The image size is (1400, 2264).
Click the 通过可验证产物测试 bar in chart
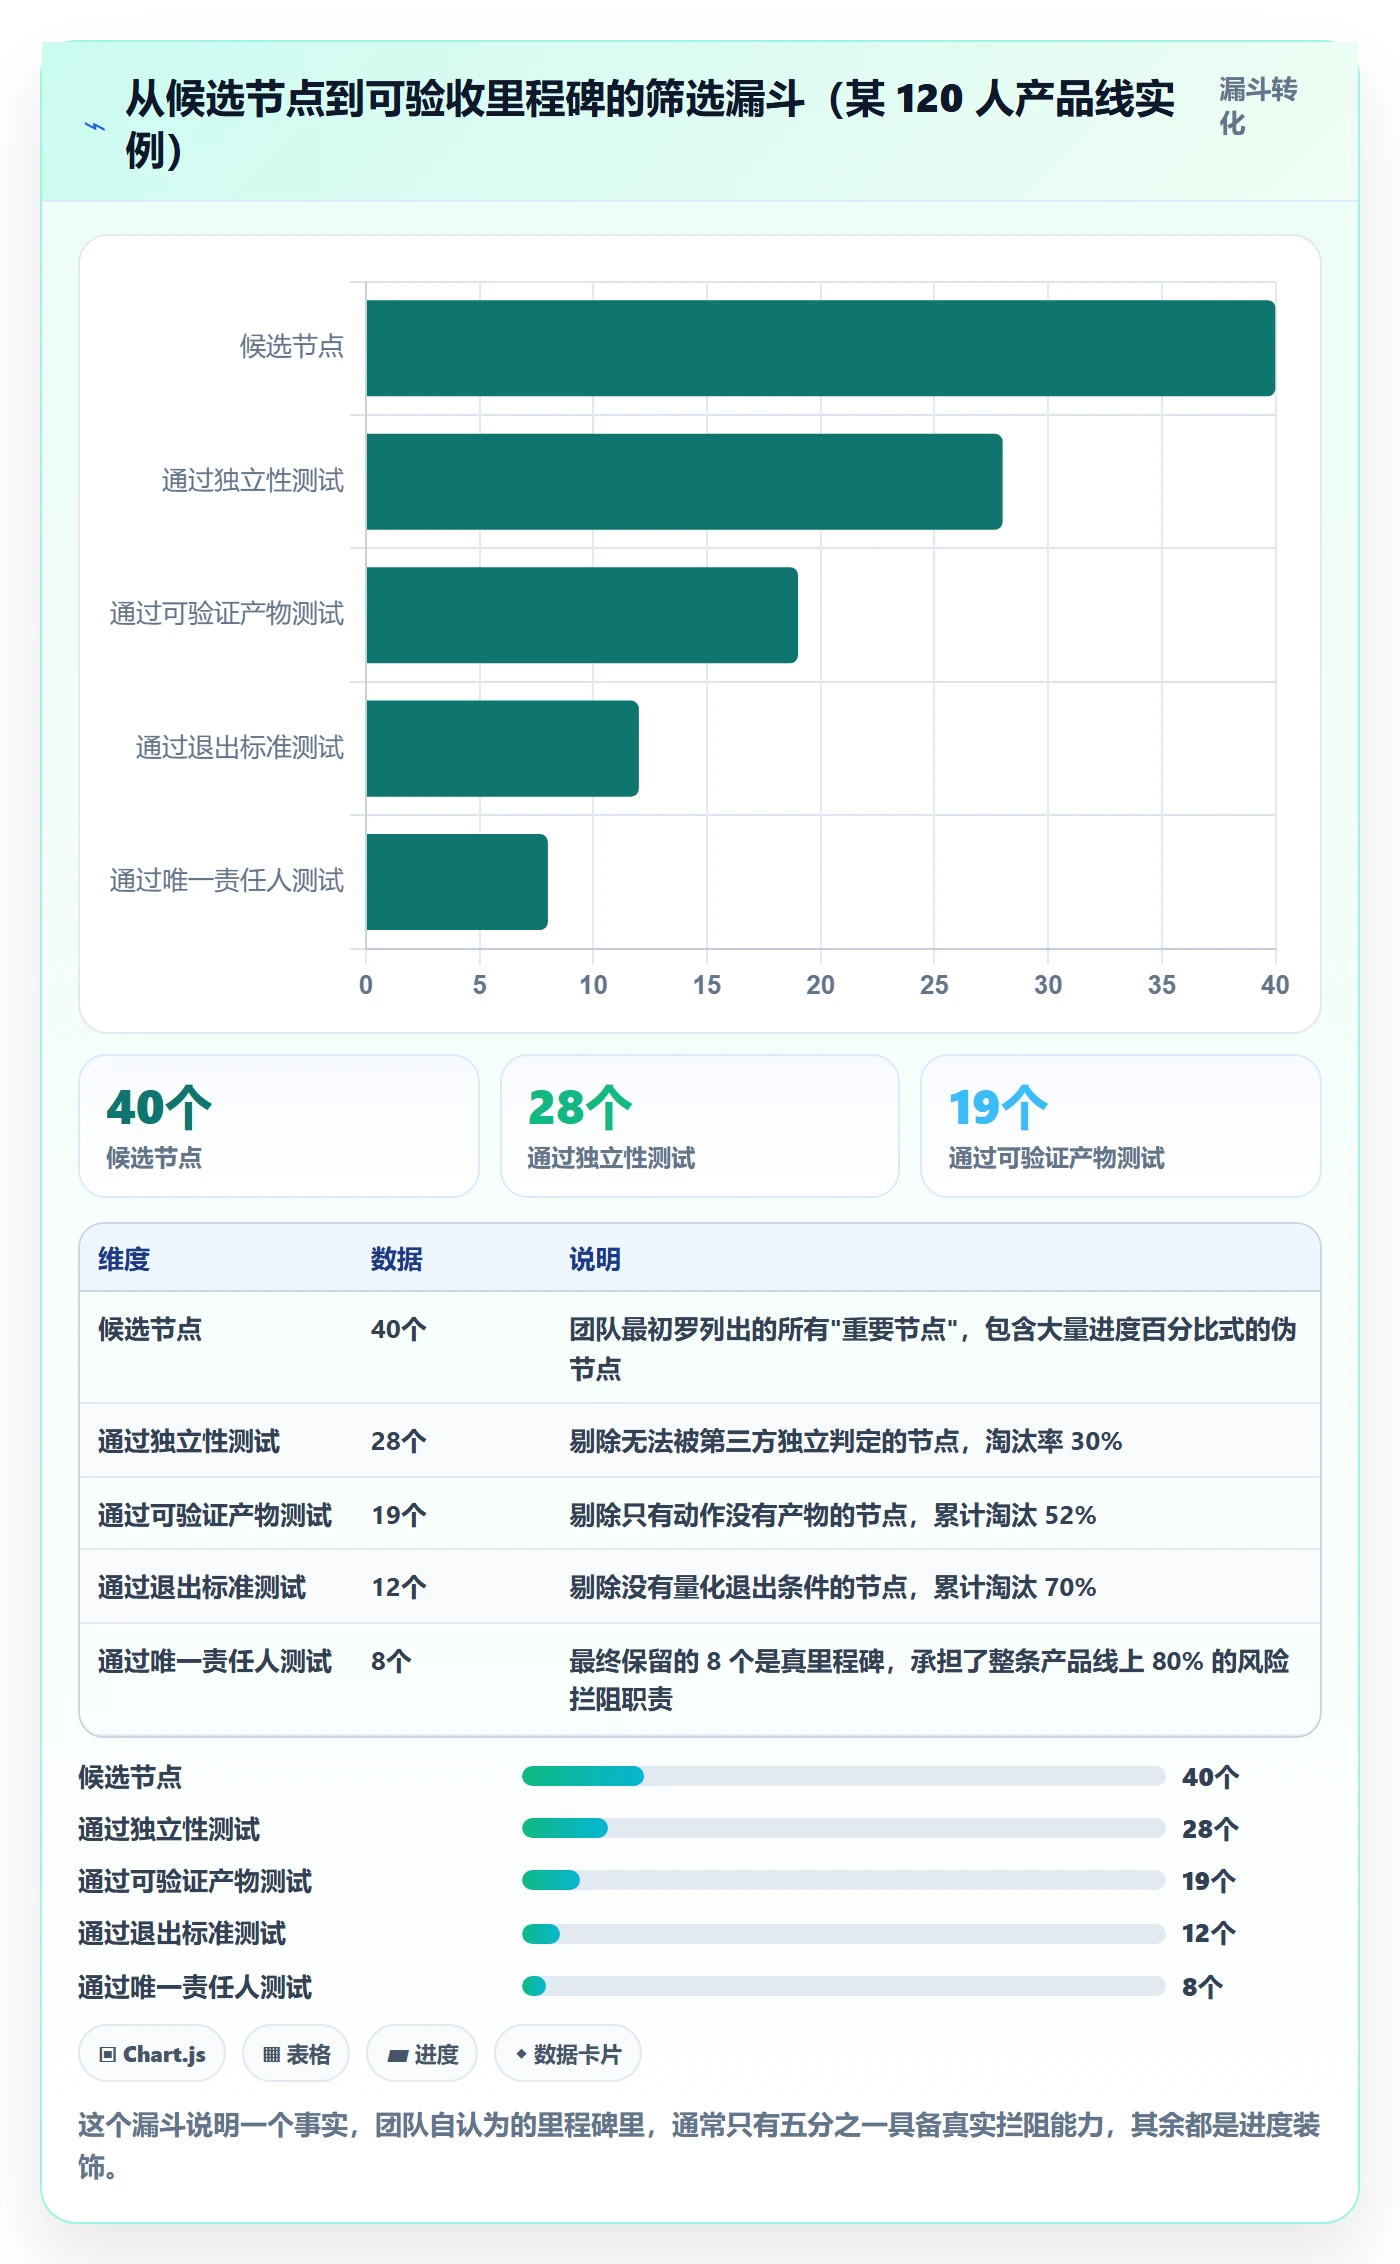(582, 615)
